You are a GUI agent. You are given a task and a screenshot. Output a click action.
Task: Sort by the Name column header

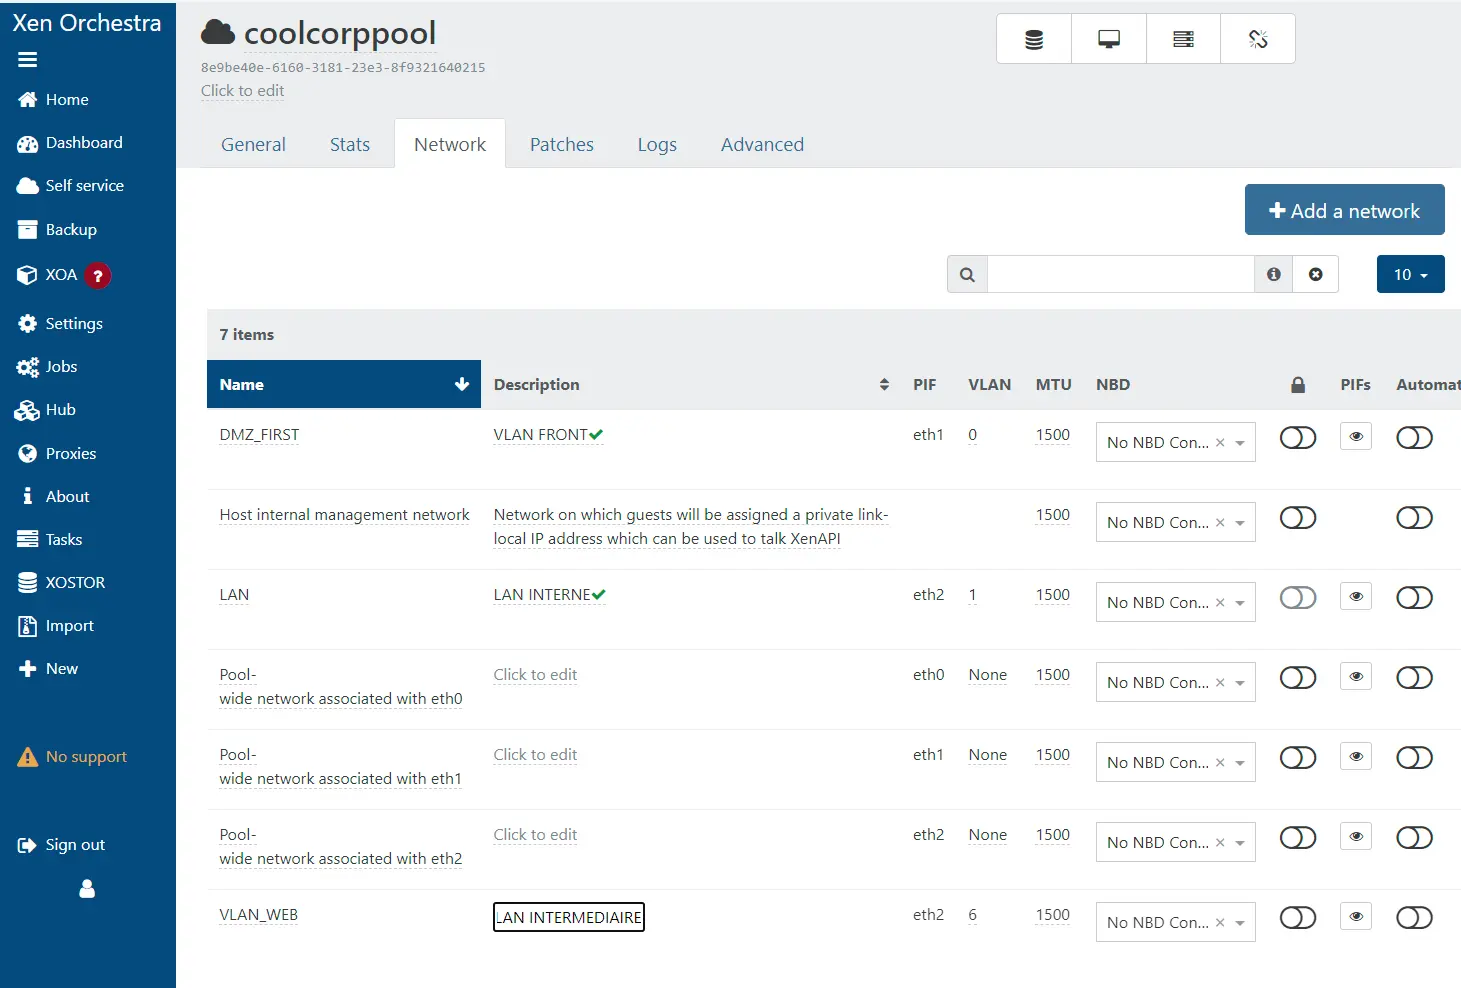click(x=344, y=385)
